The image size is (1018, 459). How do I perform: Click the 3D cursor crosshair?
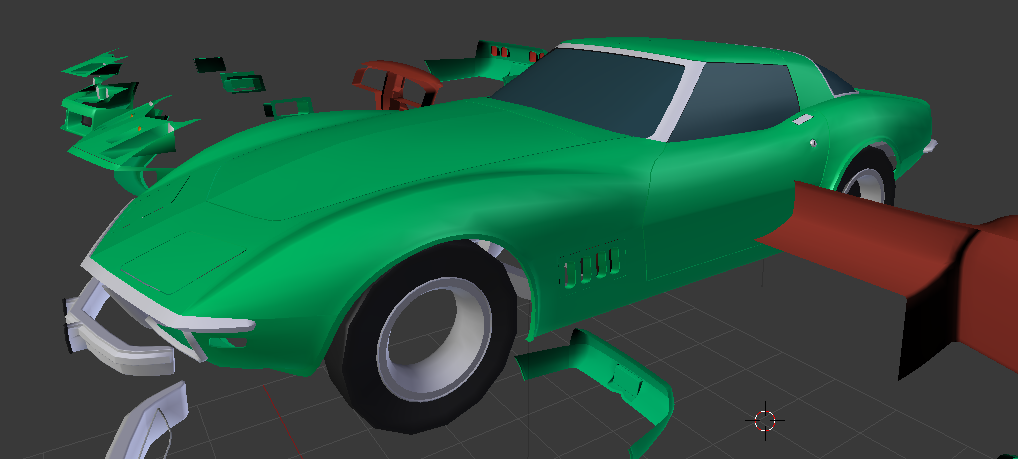765,421
